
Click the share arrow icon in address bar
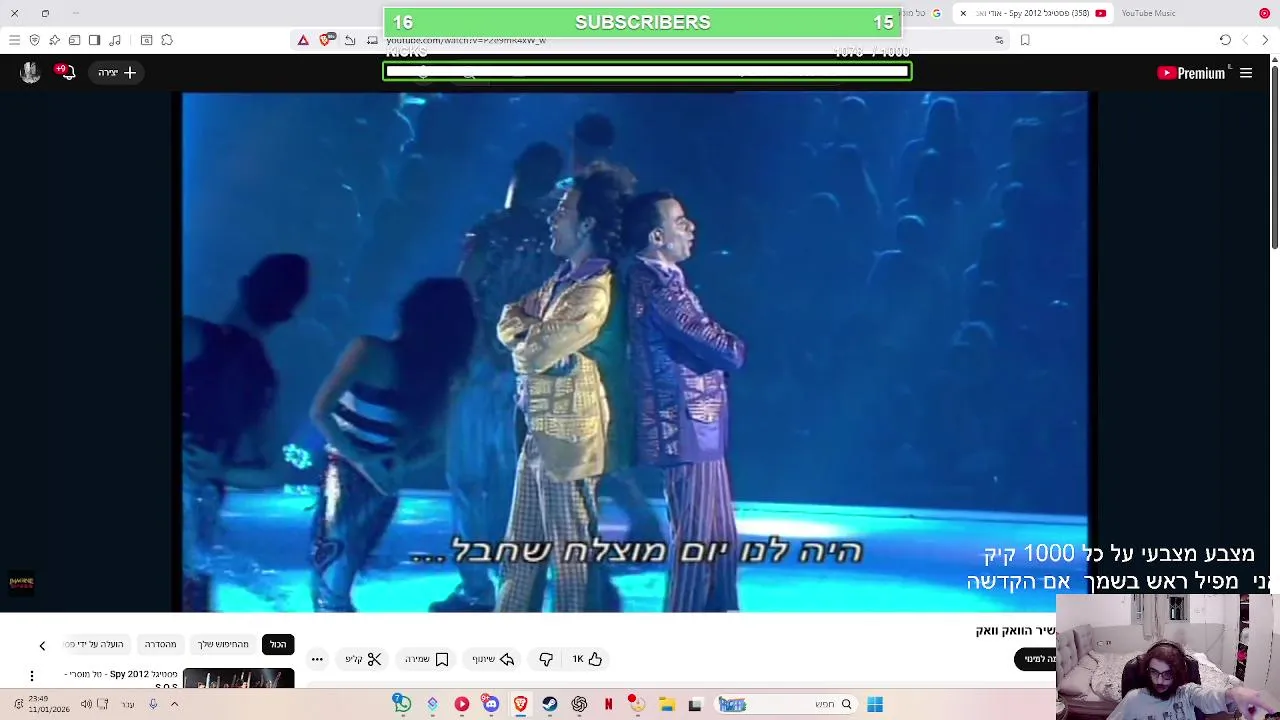tap(350, 40)
